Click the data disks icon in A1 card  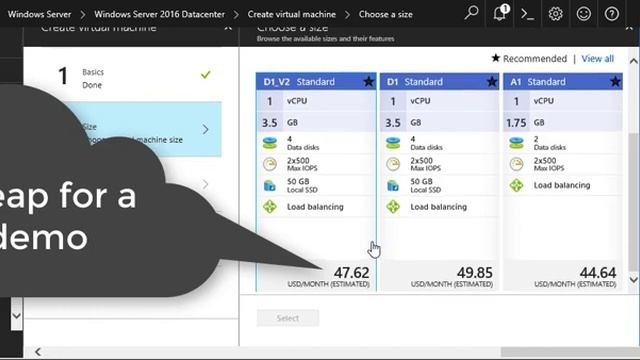point(516,143)
